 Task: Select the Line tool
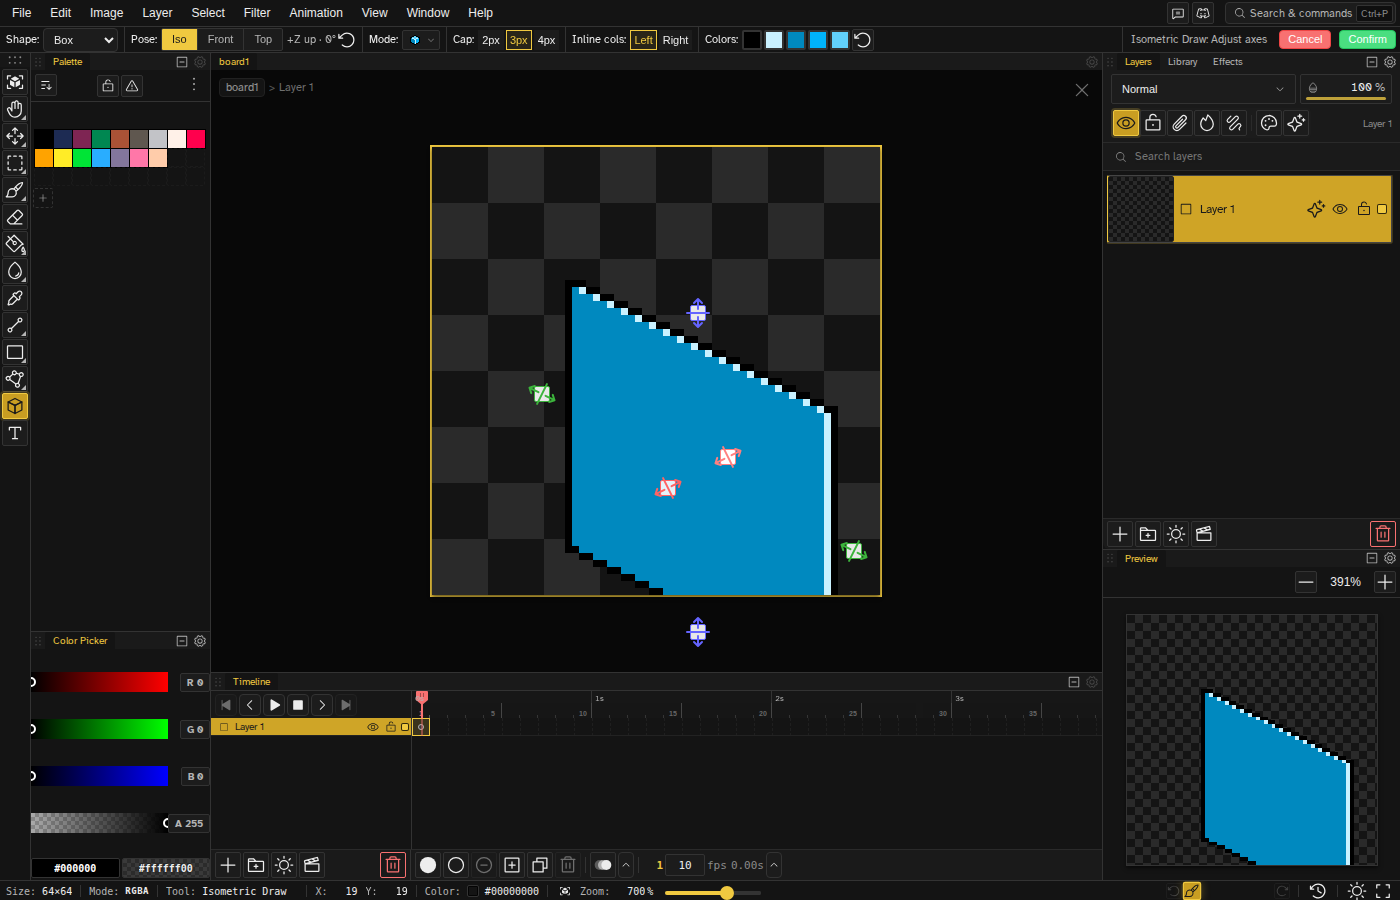15,325
